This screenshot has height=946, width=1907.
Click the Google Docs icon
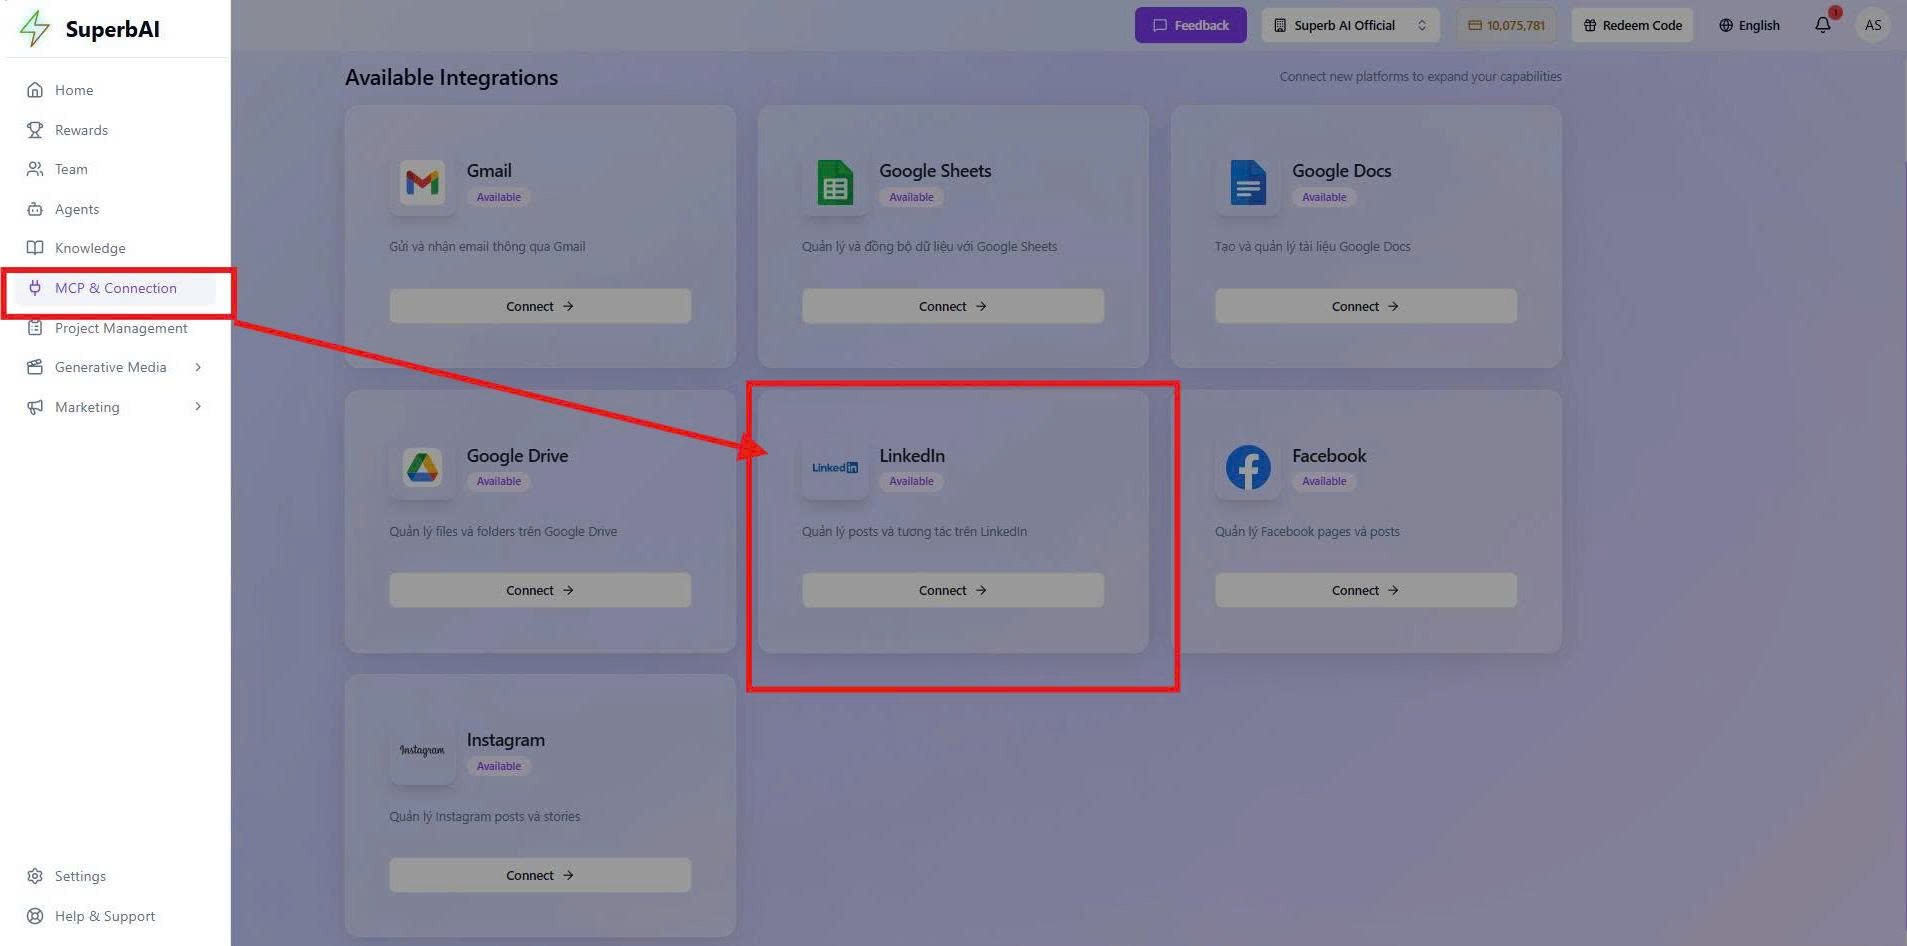tap(1247, 183)
